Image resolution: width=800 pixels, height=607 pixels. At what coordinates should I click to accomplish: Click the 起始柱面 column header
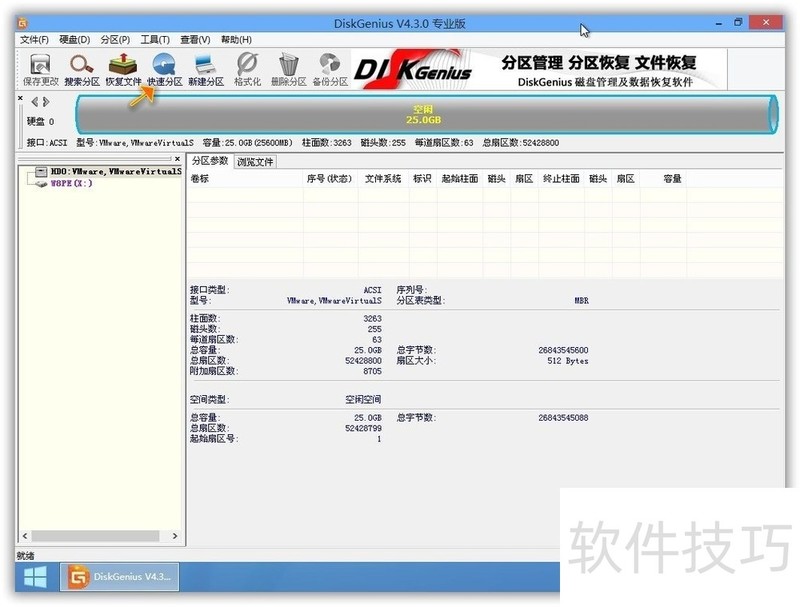460,179
